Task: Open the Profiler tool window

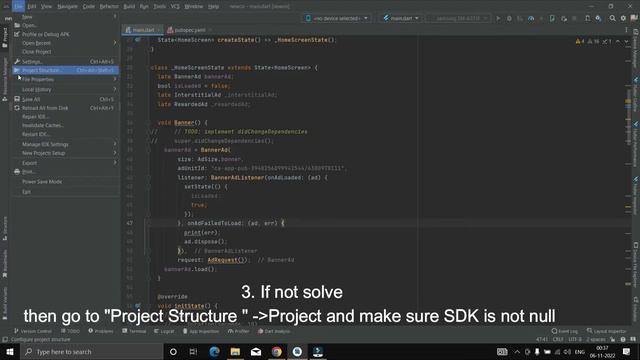Action: (238, 331)
